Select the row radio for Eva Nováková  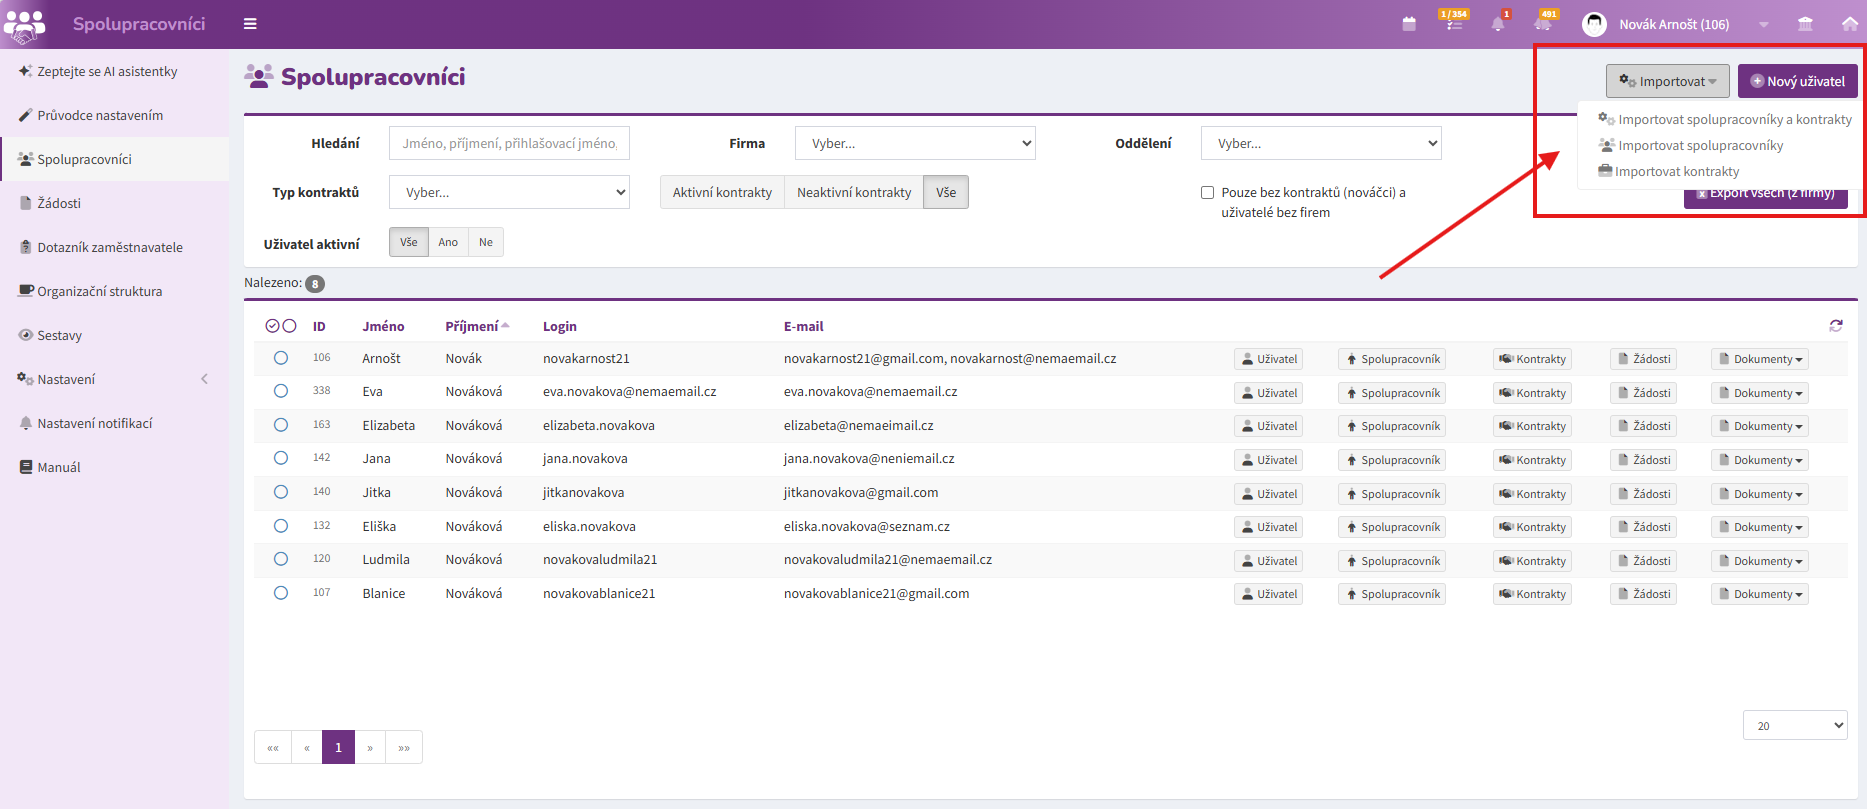coord(281,391)
